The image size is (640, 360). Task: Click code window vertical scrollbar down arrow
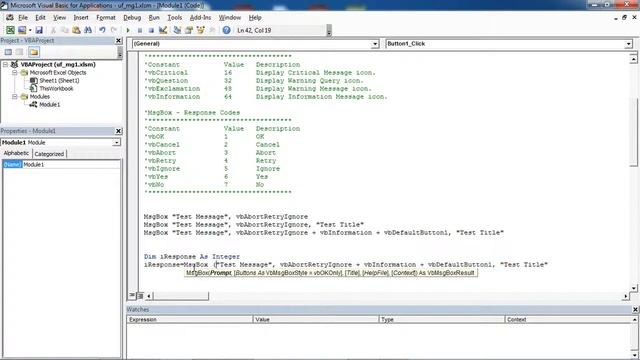[x=633, y=288]
